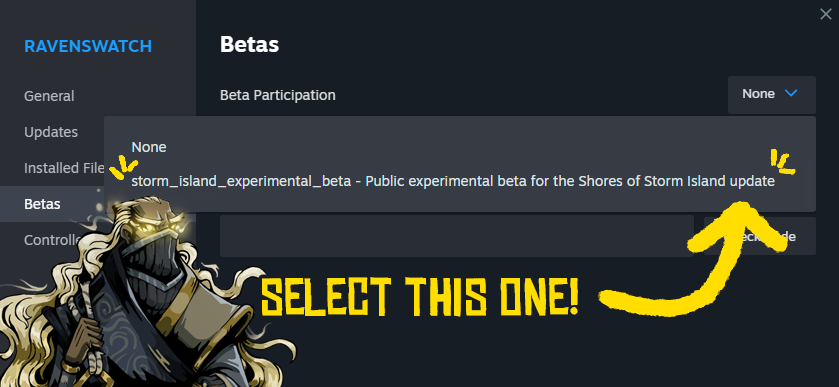Open the Controller tab
The image size is (839, 387).
pos(52,240)
